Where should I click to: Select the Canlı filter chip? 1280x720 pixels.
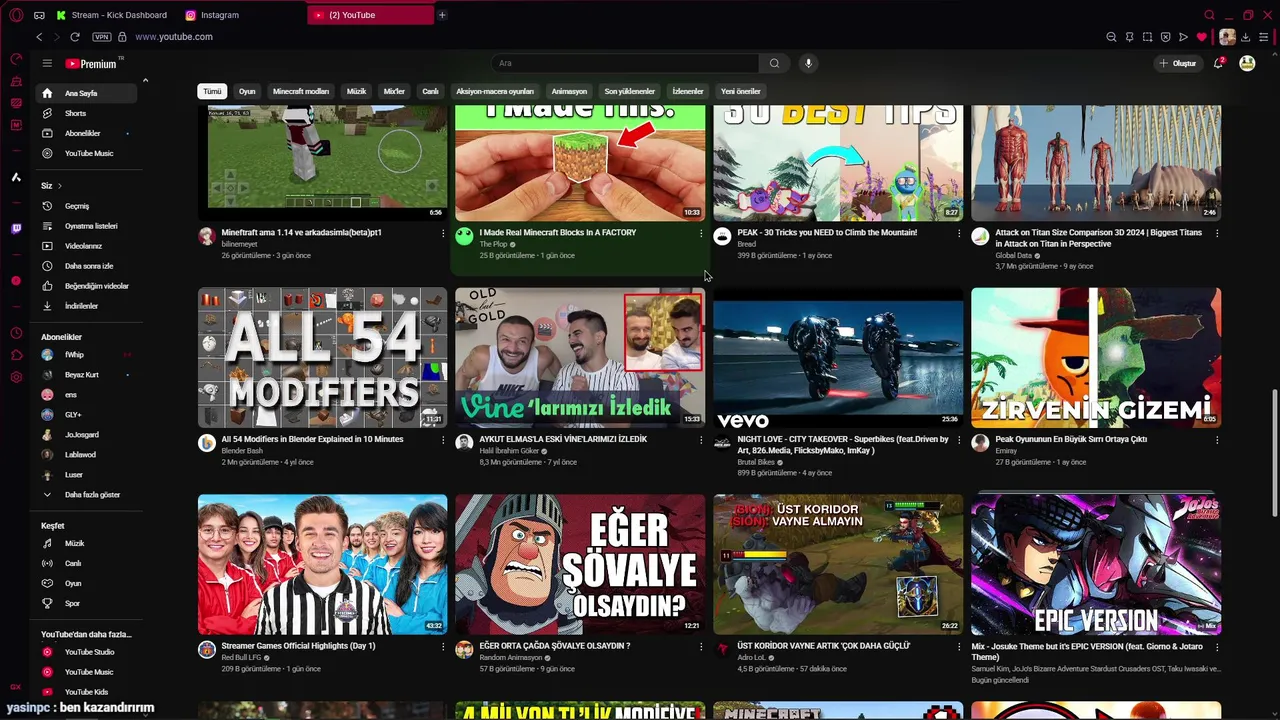tap(430, 91)
